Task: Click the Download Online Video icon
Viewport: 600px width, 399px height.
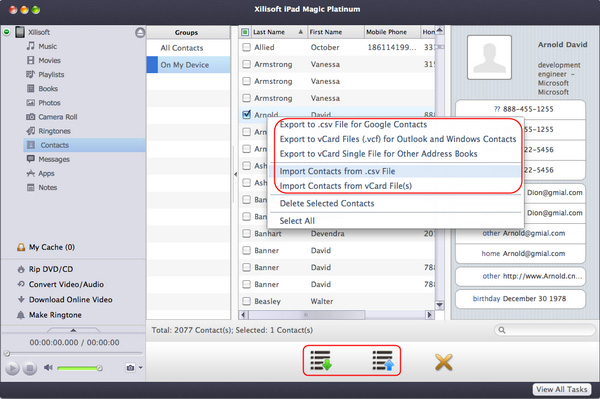Action: click(x=21, y=300)
